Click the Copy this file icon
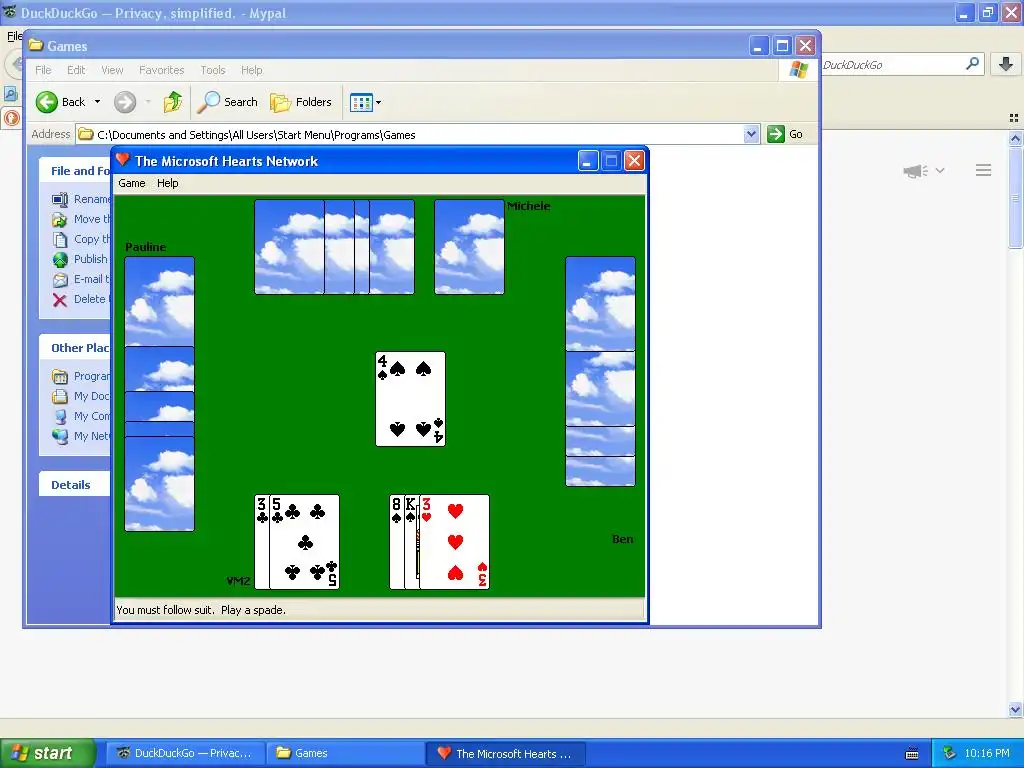The height and width of the screenshot is (768, 1024). click(60, 240)
